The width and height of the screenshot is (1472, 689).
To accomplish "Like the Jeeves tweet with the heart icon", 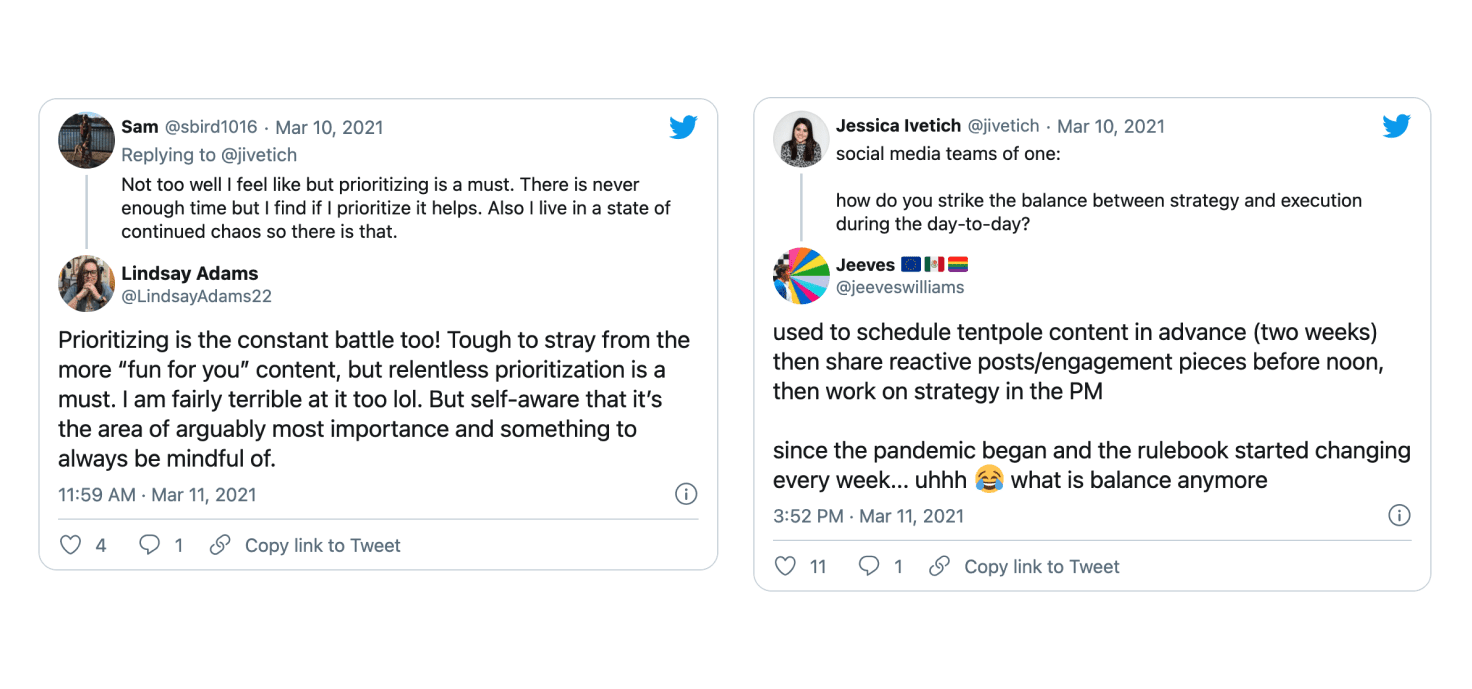I will 786,566.
